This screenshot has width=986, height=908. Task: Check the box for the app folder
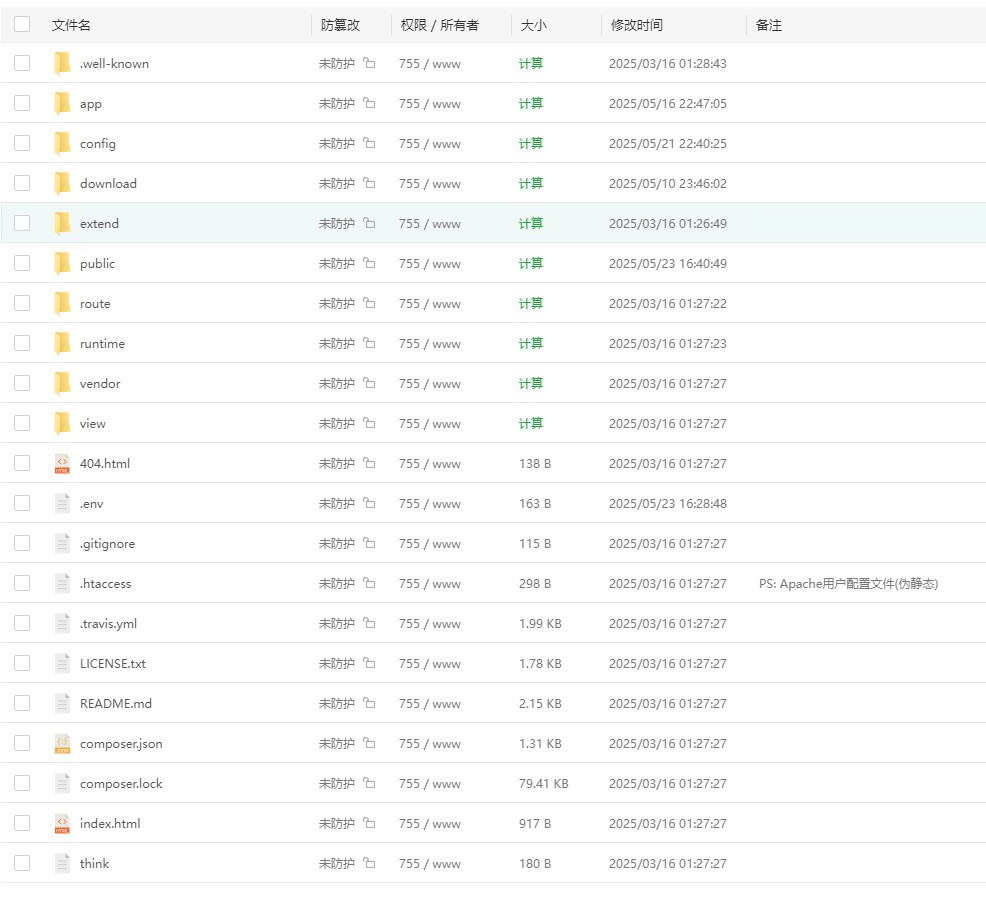tap(22, 103)
